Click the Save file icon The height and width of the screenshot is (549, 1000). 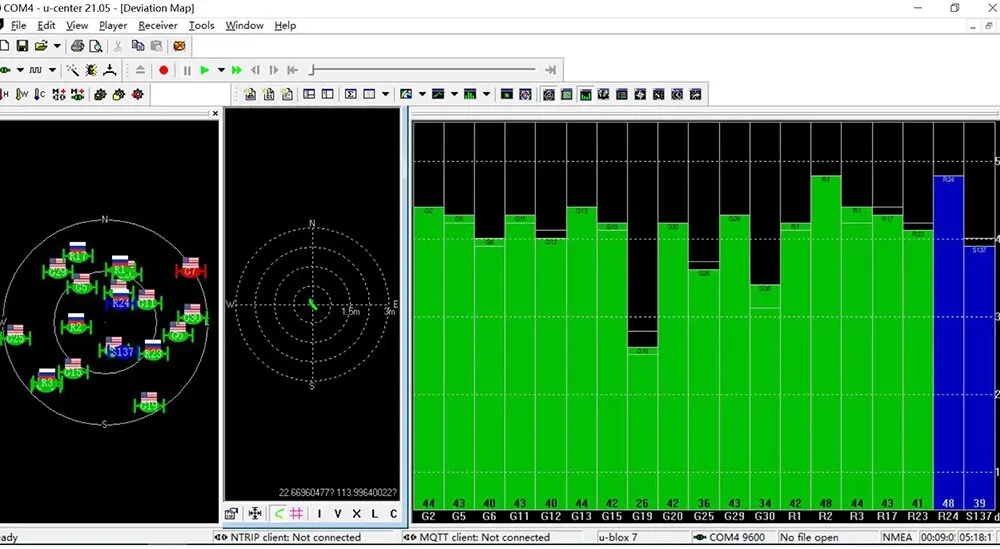tap(22, 46)
